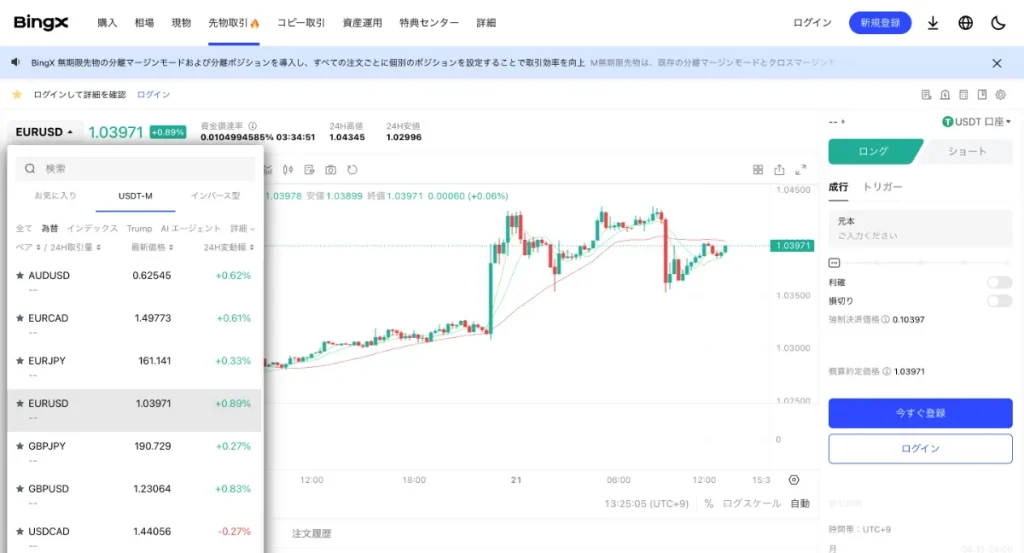Favorite the AUDUSD pair star

(20, 276)
